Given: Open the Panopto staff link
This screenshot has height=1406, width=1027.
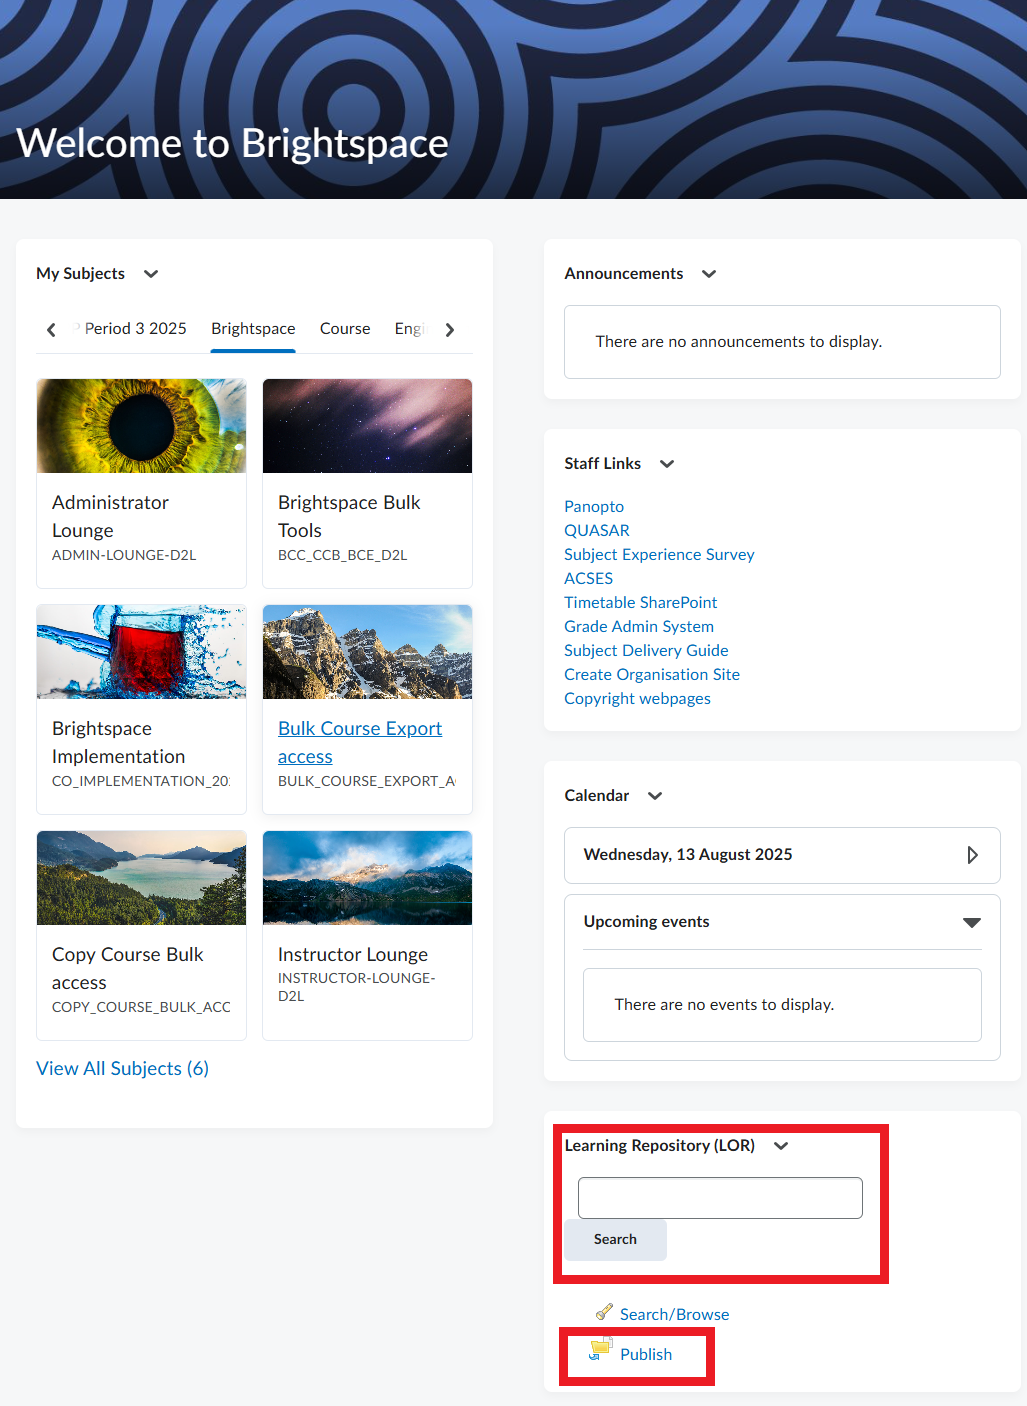Looking at the screenshot, I should 594,507.
